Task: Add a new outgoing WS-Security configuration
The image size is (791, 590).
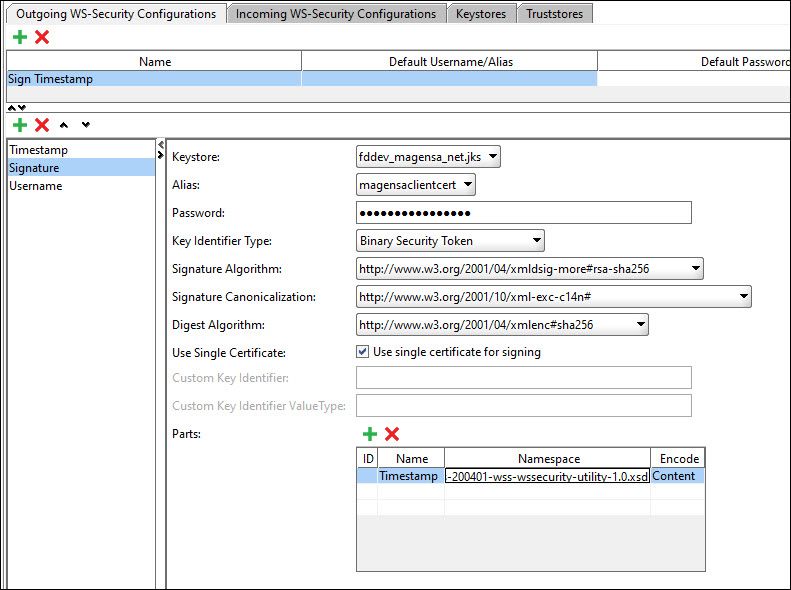Action: click(20, 37)
